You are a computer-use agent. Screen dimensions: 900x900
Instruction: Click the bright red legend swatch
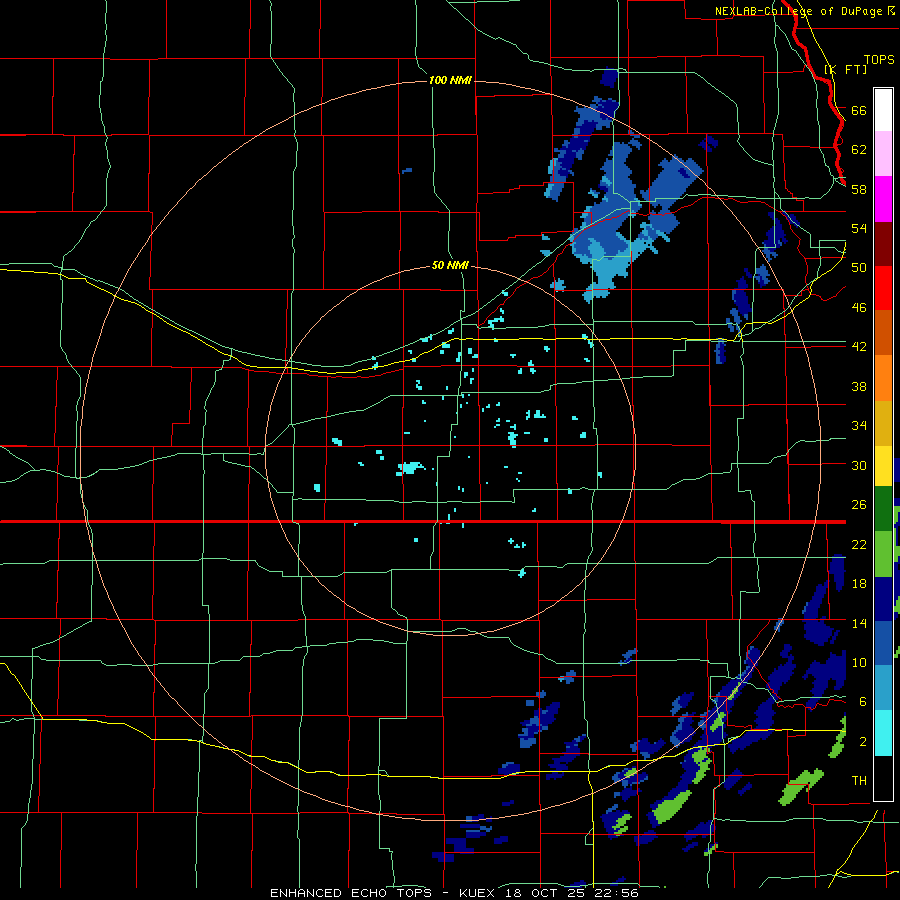click(883, 288)
